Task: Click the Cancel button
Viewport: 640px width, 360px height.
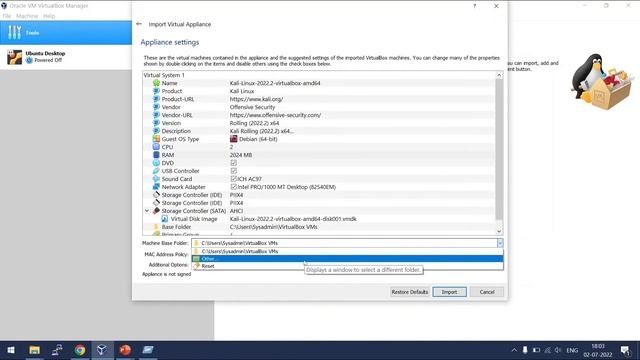Action: click(487, 292)
